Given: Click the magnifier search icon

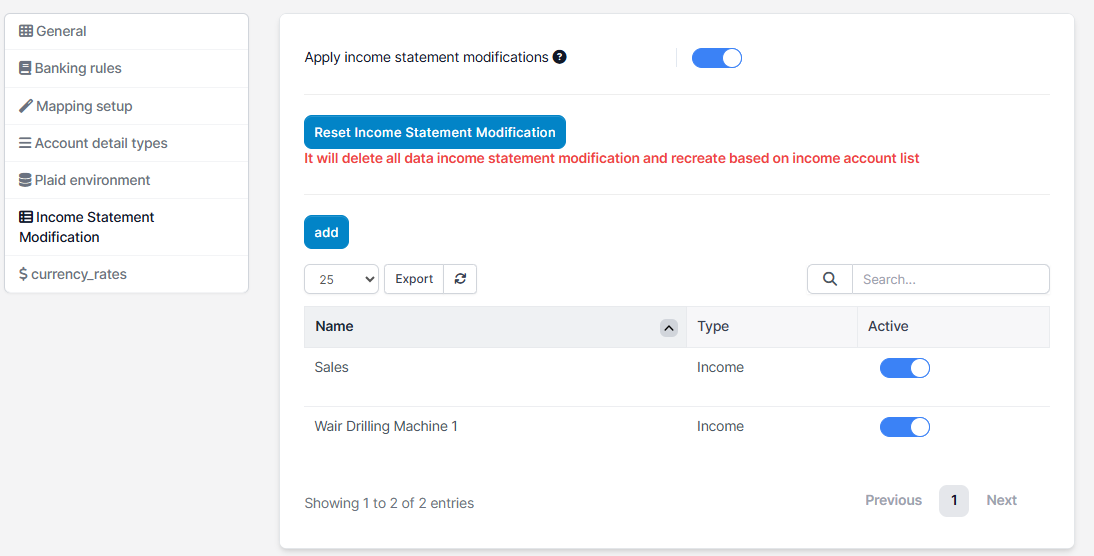Looking at the screenshot, I should pyautogui.click(x=830, y=279).
